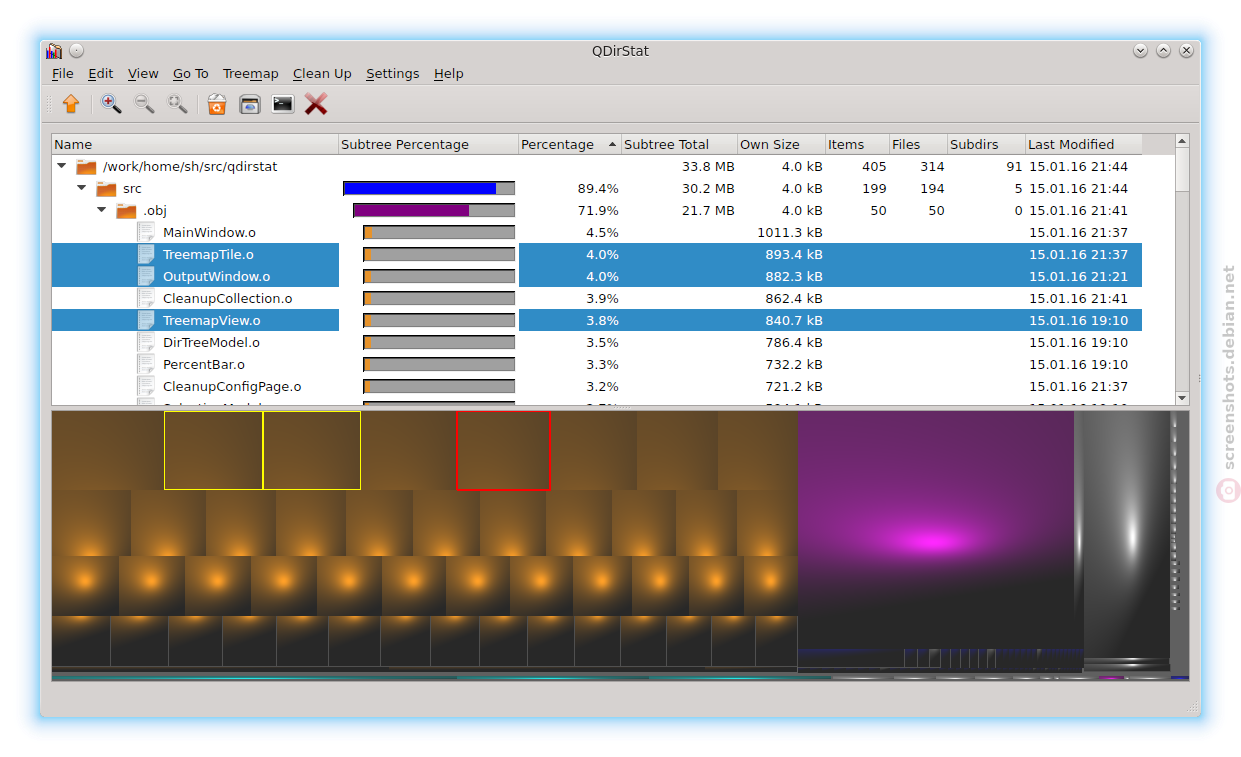The width and height of the screenshot is (1241, 757).
Task: Click the 1011.3 kB own size value
Action: pos(790,233)
